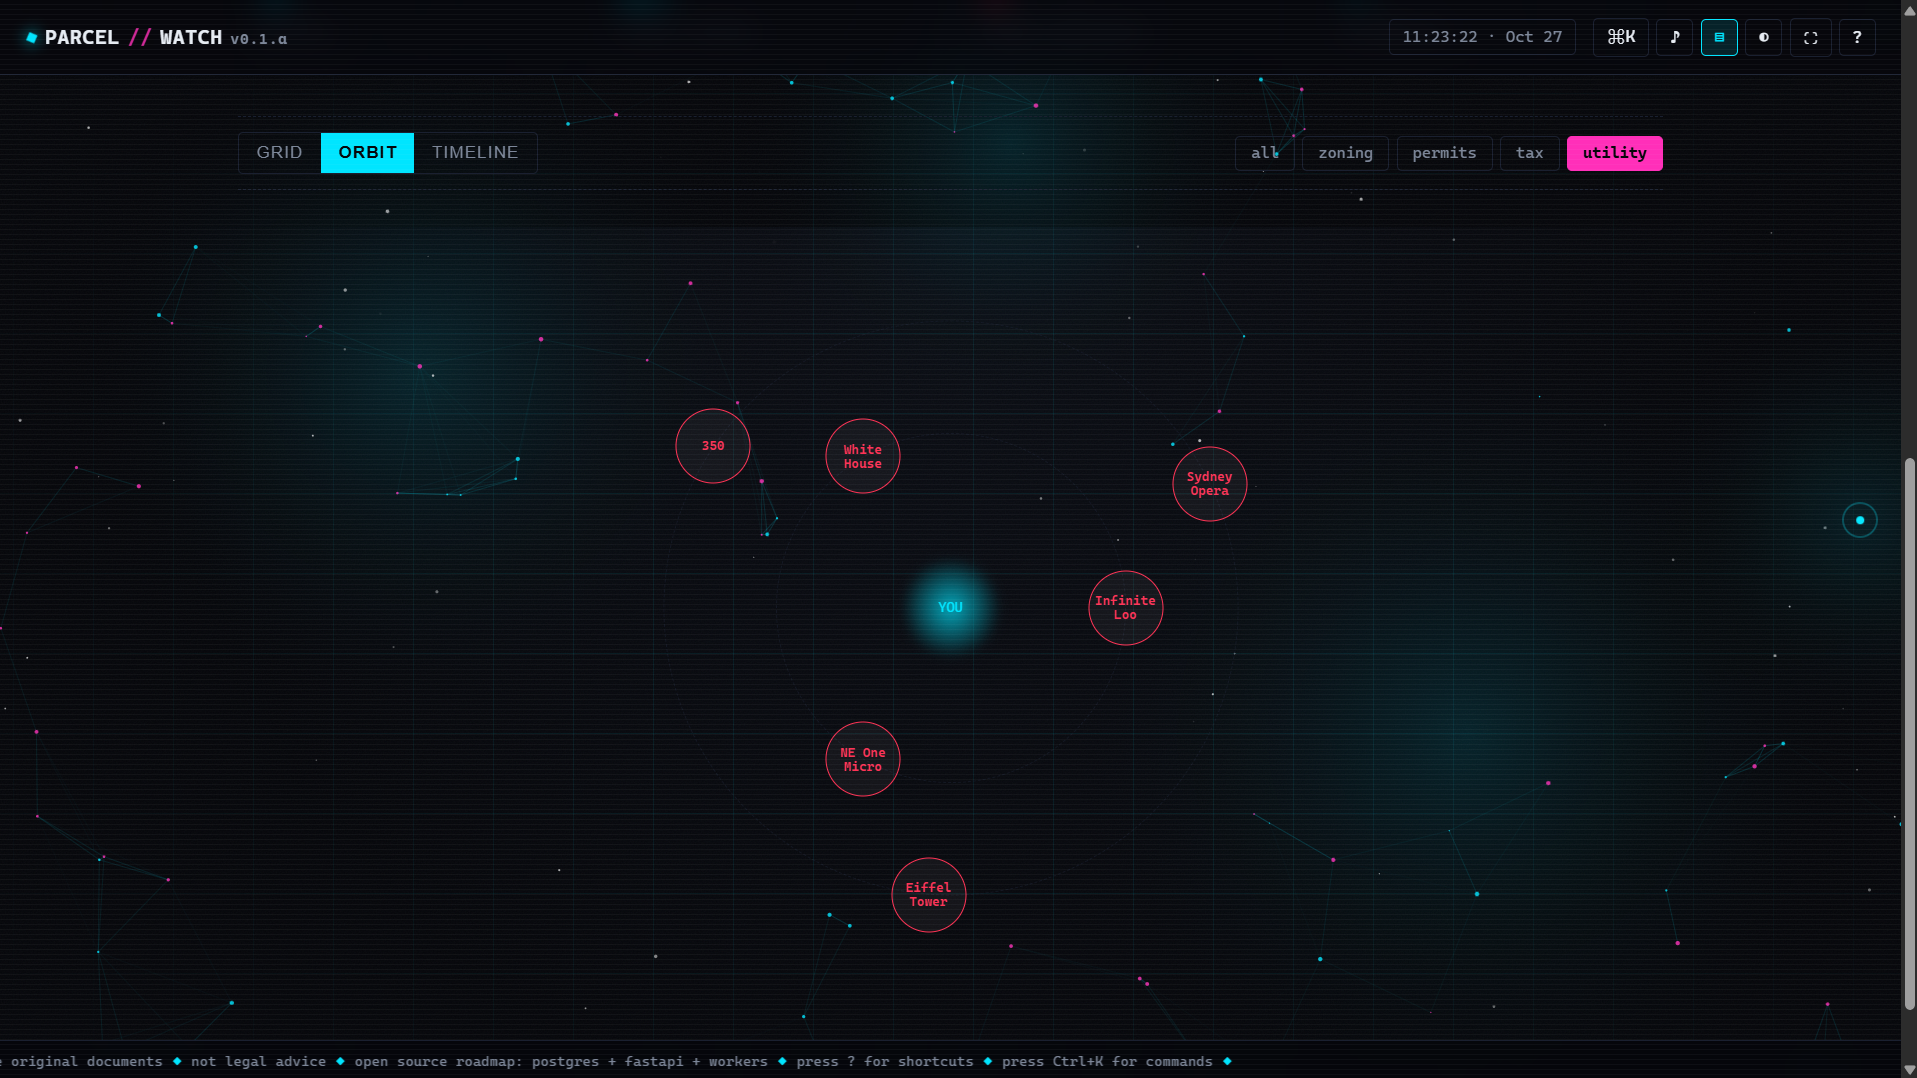Click 'press Ctrl+K for commands' ticker text
This screenshot has height=1078, width=1917.
[1107, 1061]
